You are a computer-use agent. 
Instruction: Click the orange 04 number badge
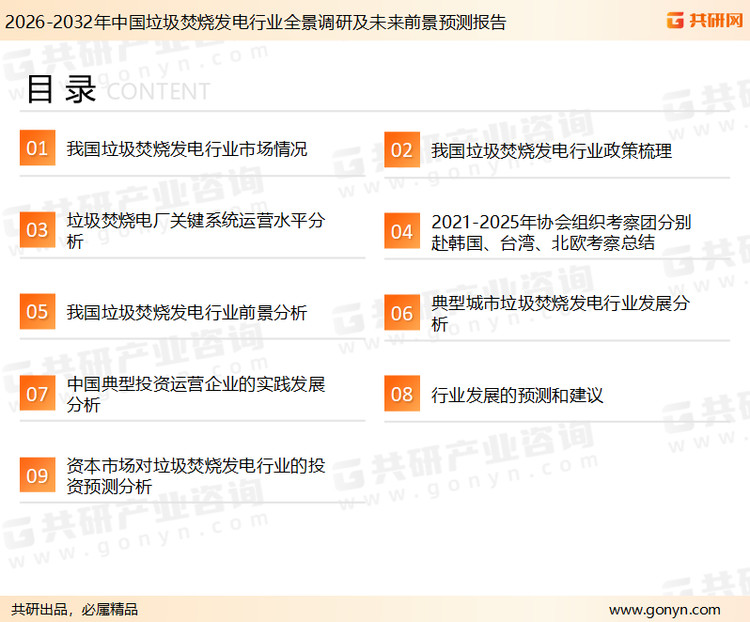pos(402,231)
